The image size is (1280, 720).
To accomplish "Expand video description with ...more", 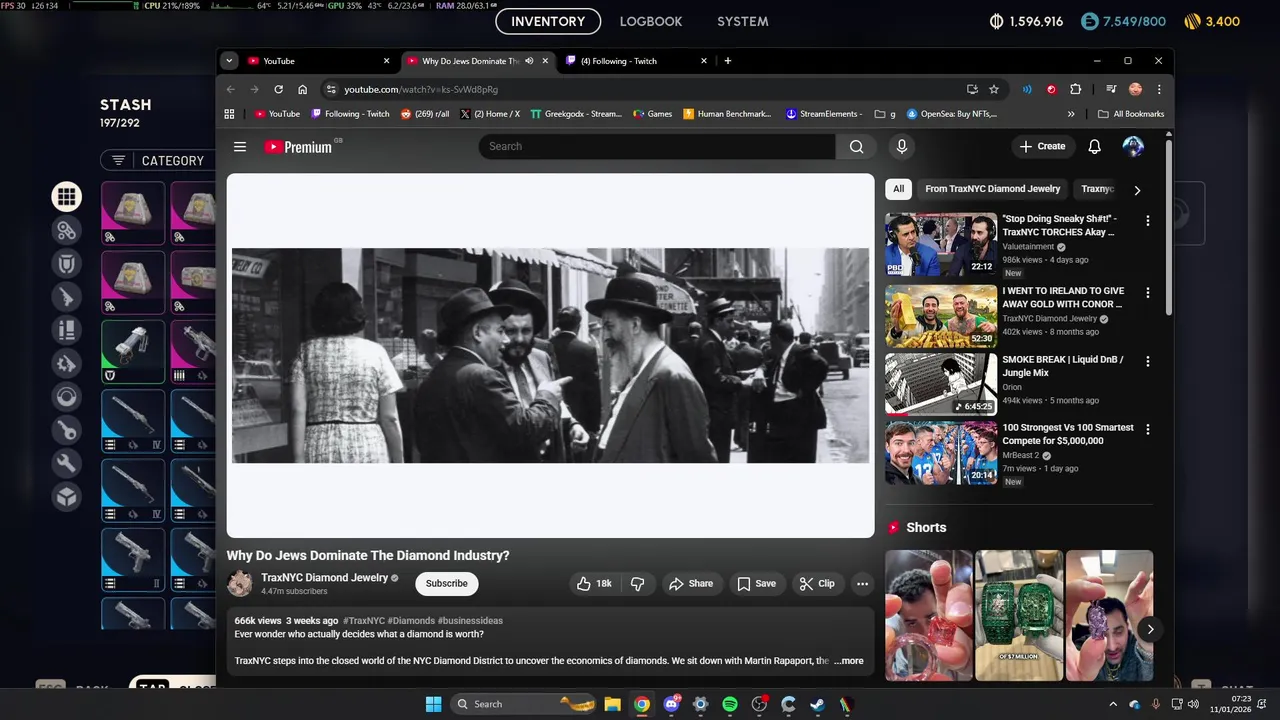I will click(x=849, y=661).
